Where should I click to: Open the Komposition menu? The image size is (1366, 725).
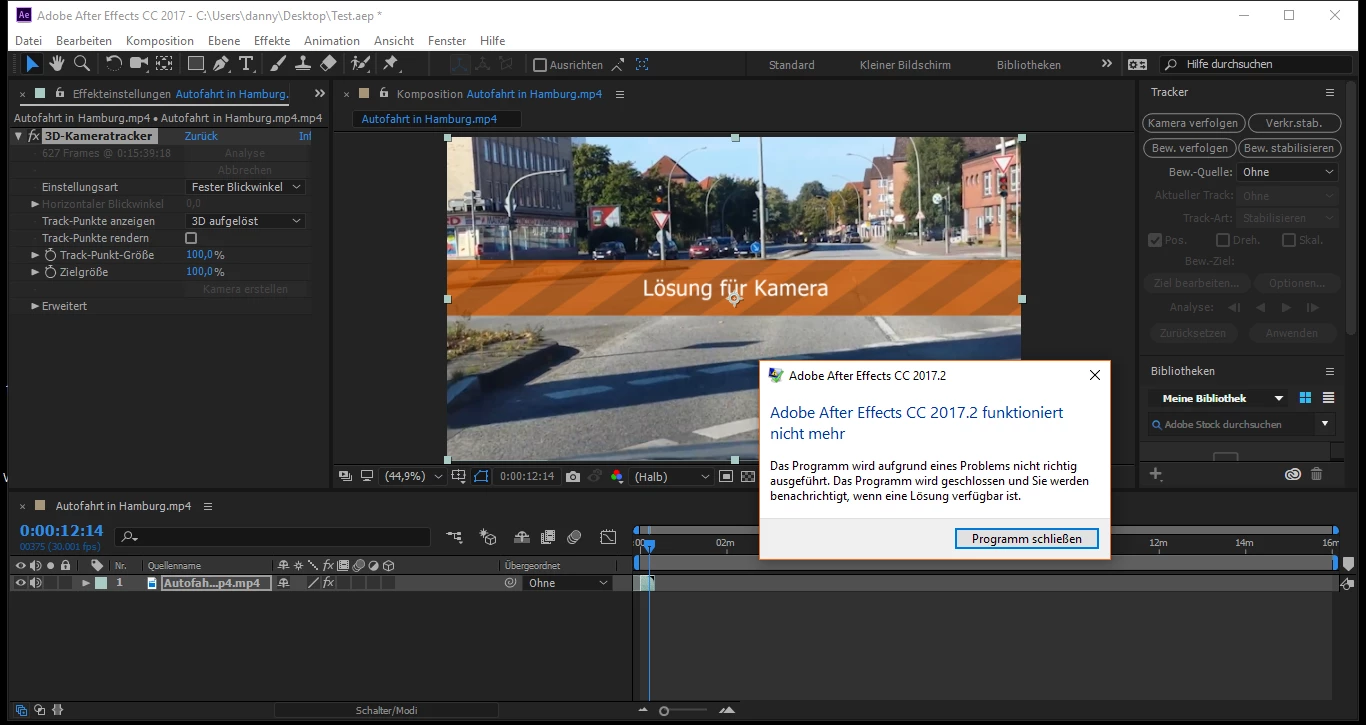coord(160,41)
